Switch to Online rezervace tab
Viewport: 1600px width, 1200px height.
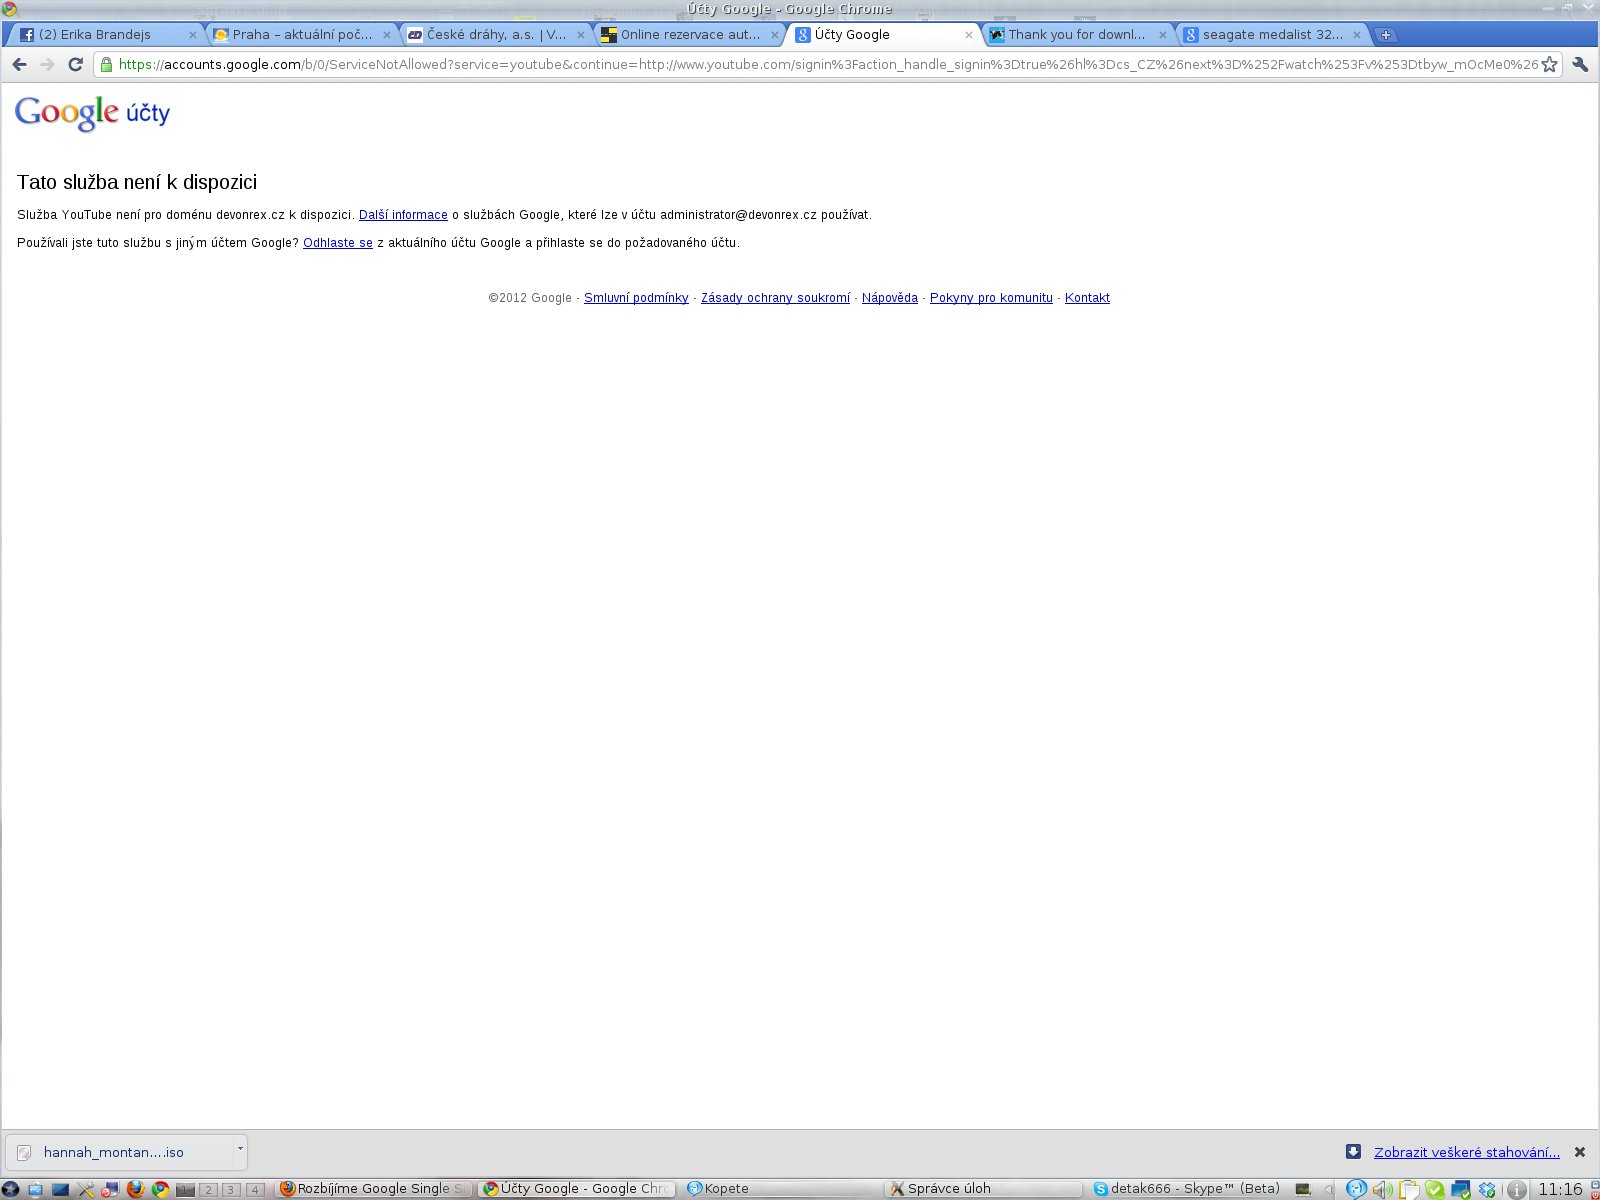point(689,35)
